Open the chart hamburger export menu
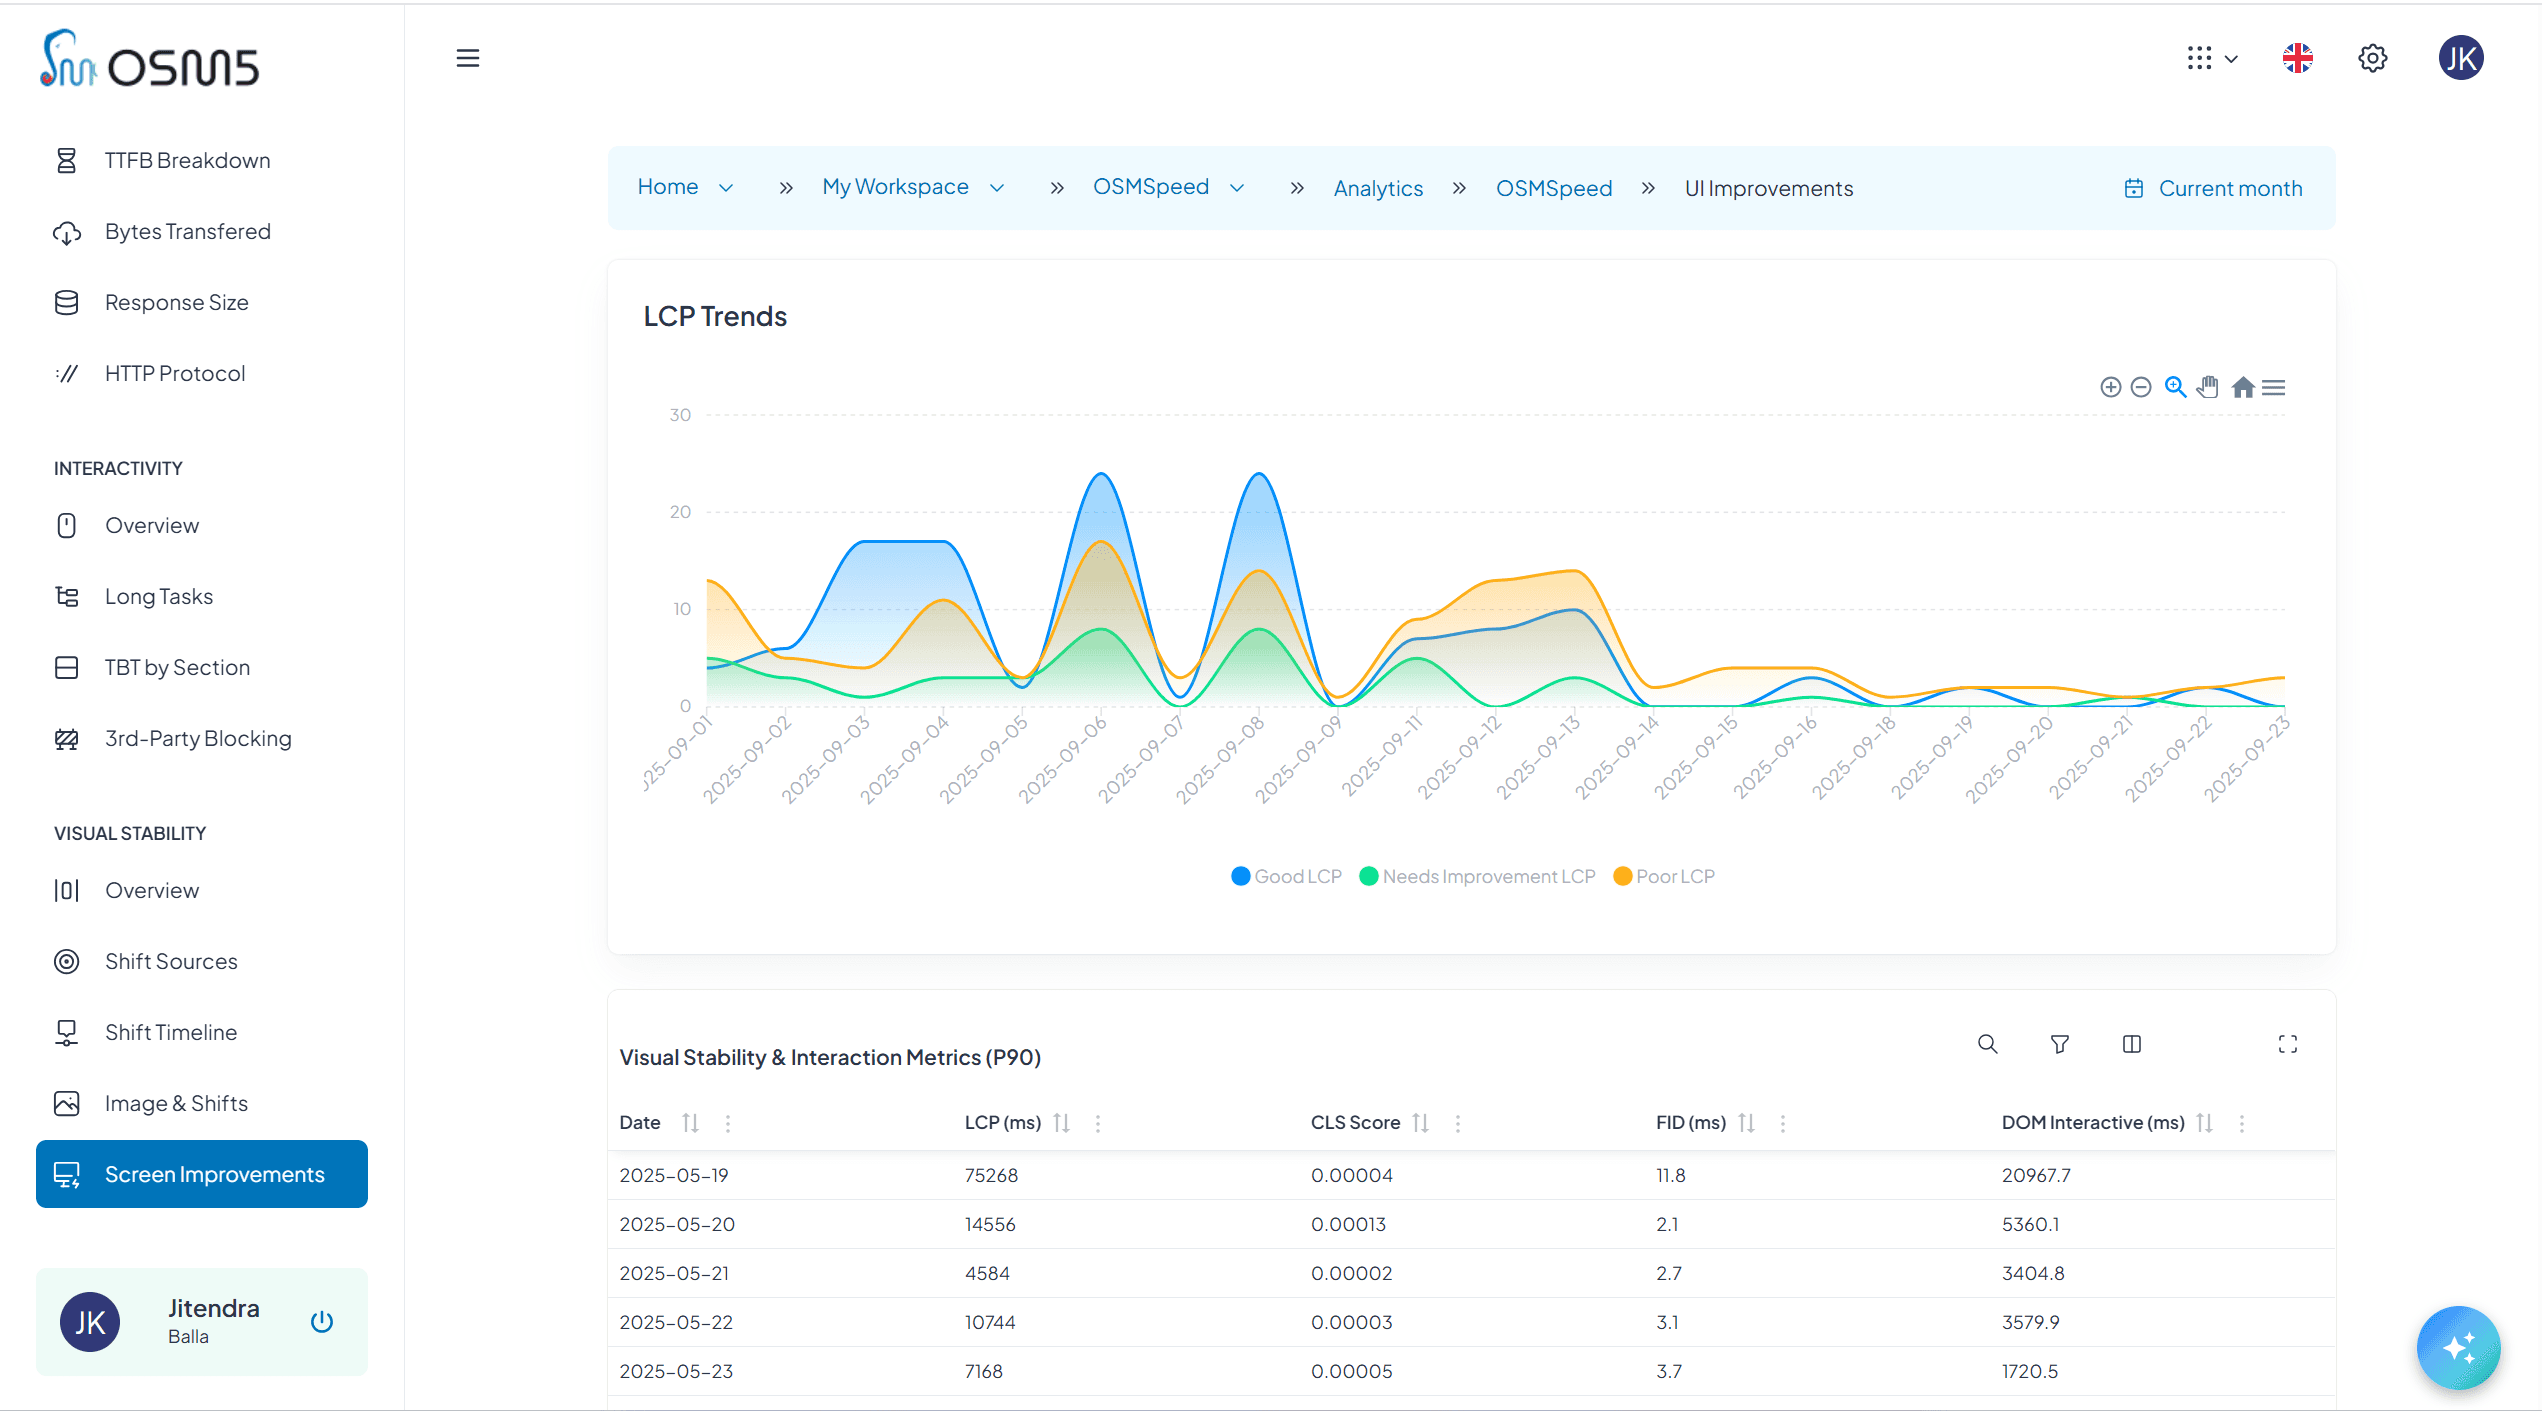The image size is (2542, 1411). 2273,387
